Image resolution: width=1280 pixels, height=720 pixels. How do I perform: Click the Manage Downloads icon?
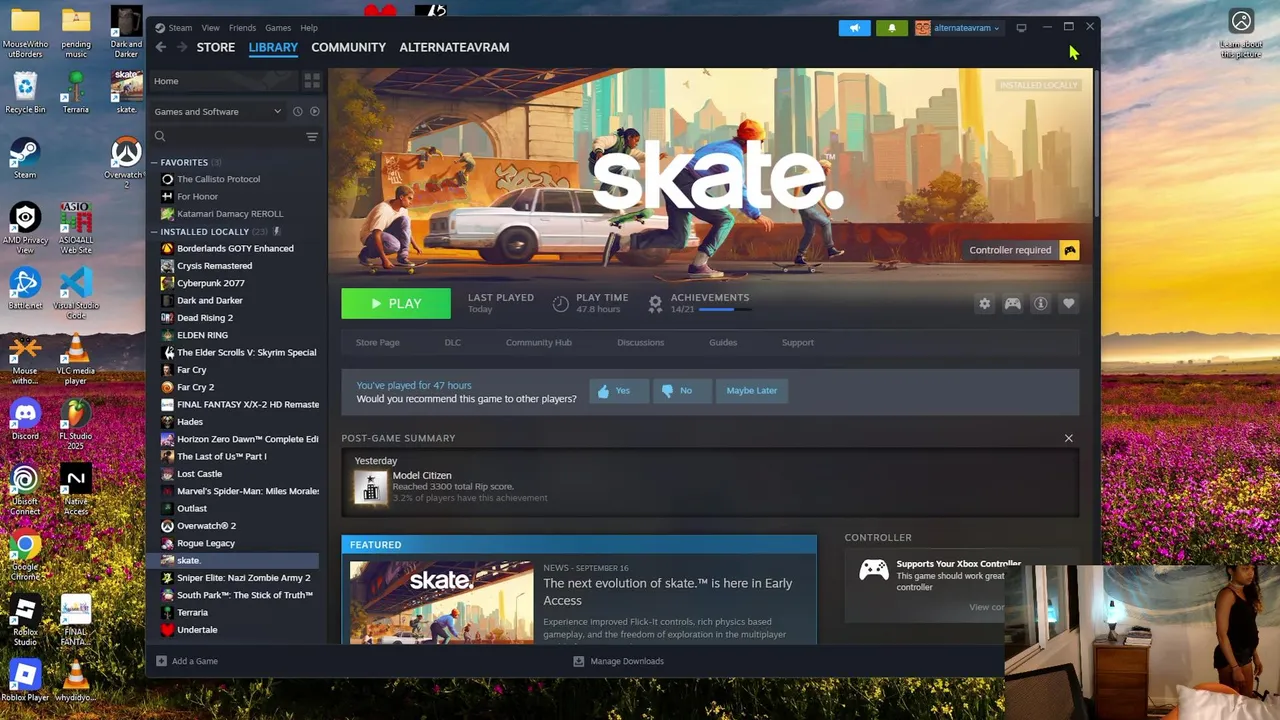pos(578,661)
